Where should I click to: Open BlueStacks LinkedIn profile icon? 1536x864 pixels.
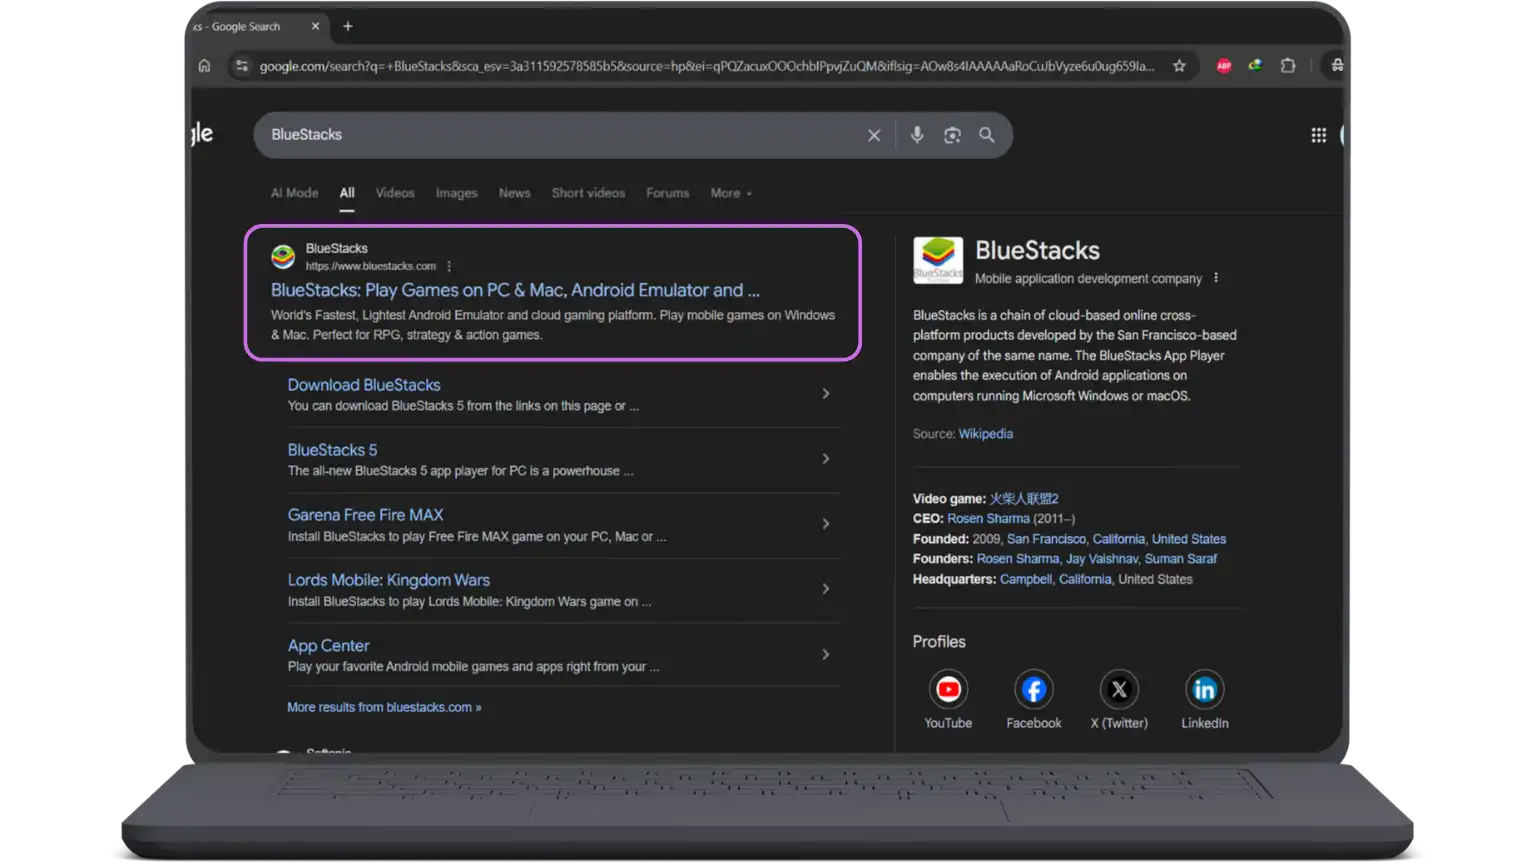click(1204, 690)
